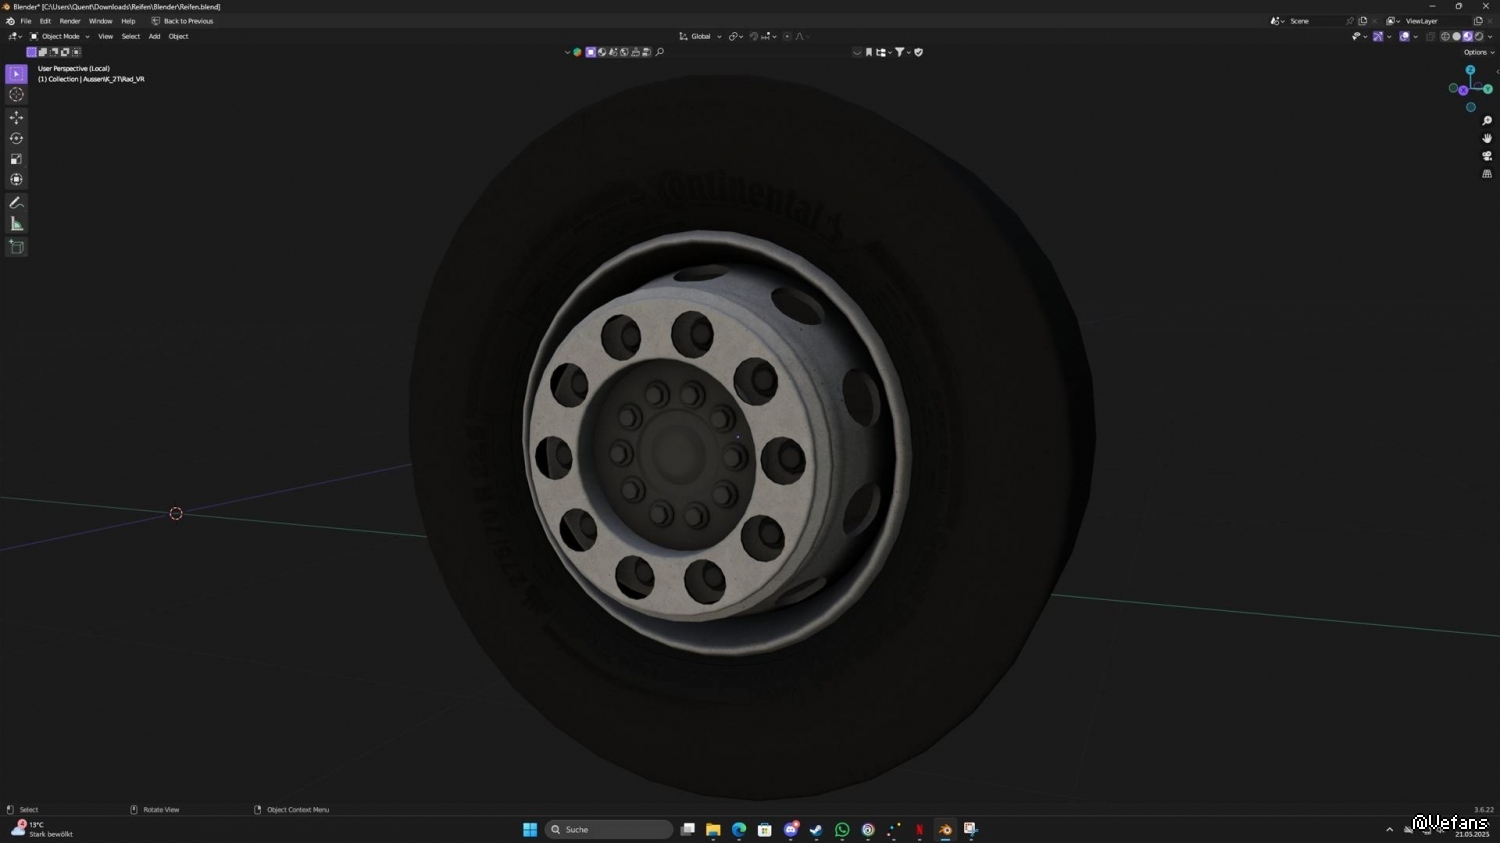
Task: Toggle camera view in viewport
Action: (x=1487, y=156)
